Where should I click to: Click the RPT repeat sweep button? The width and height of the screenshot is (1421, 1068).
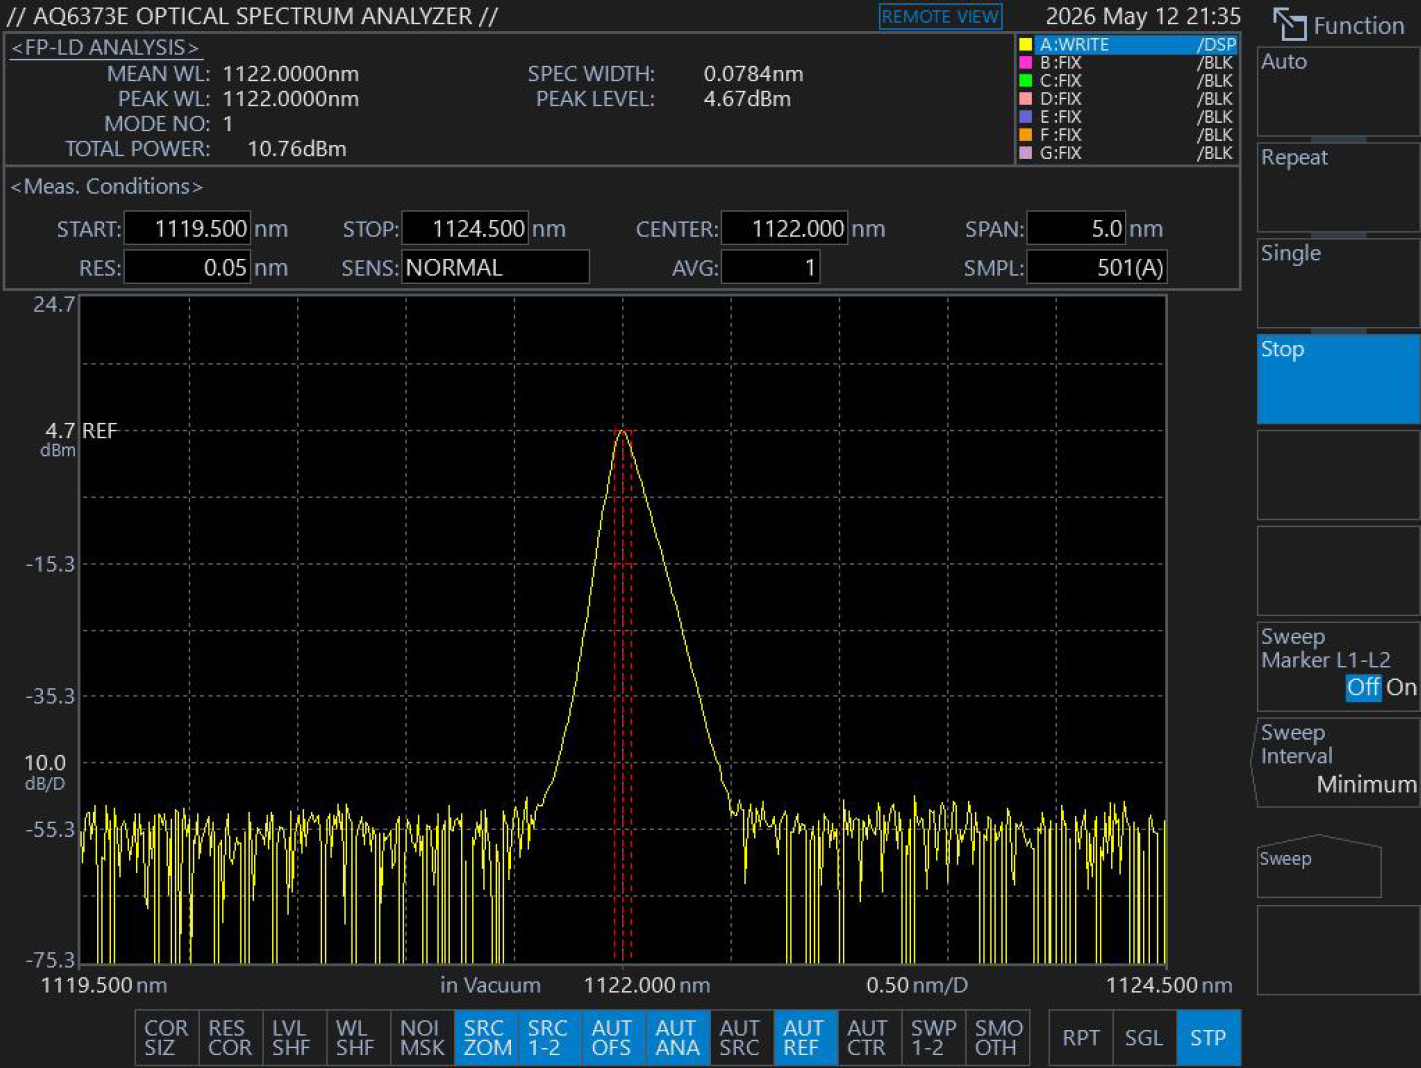[1081, 1038]
